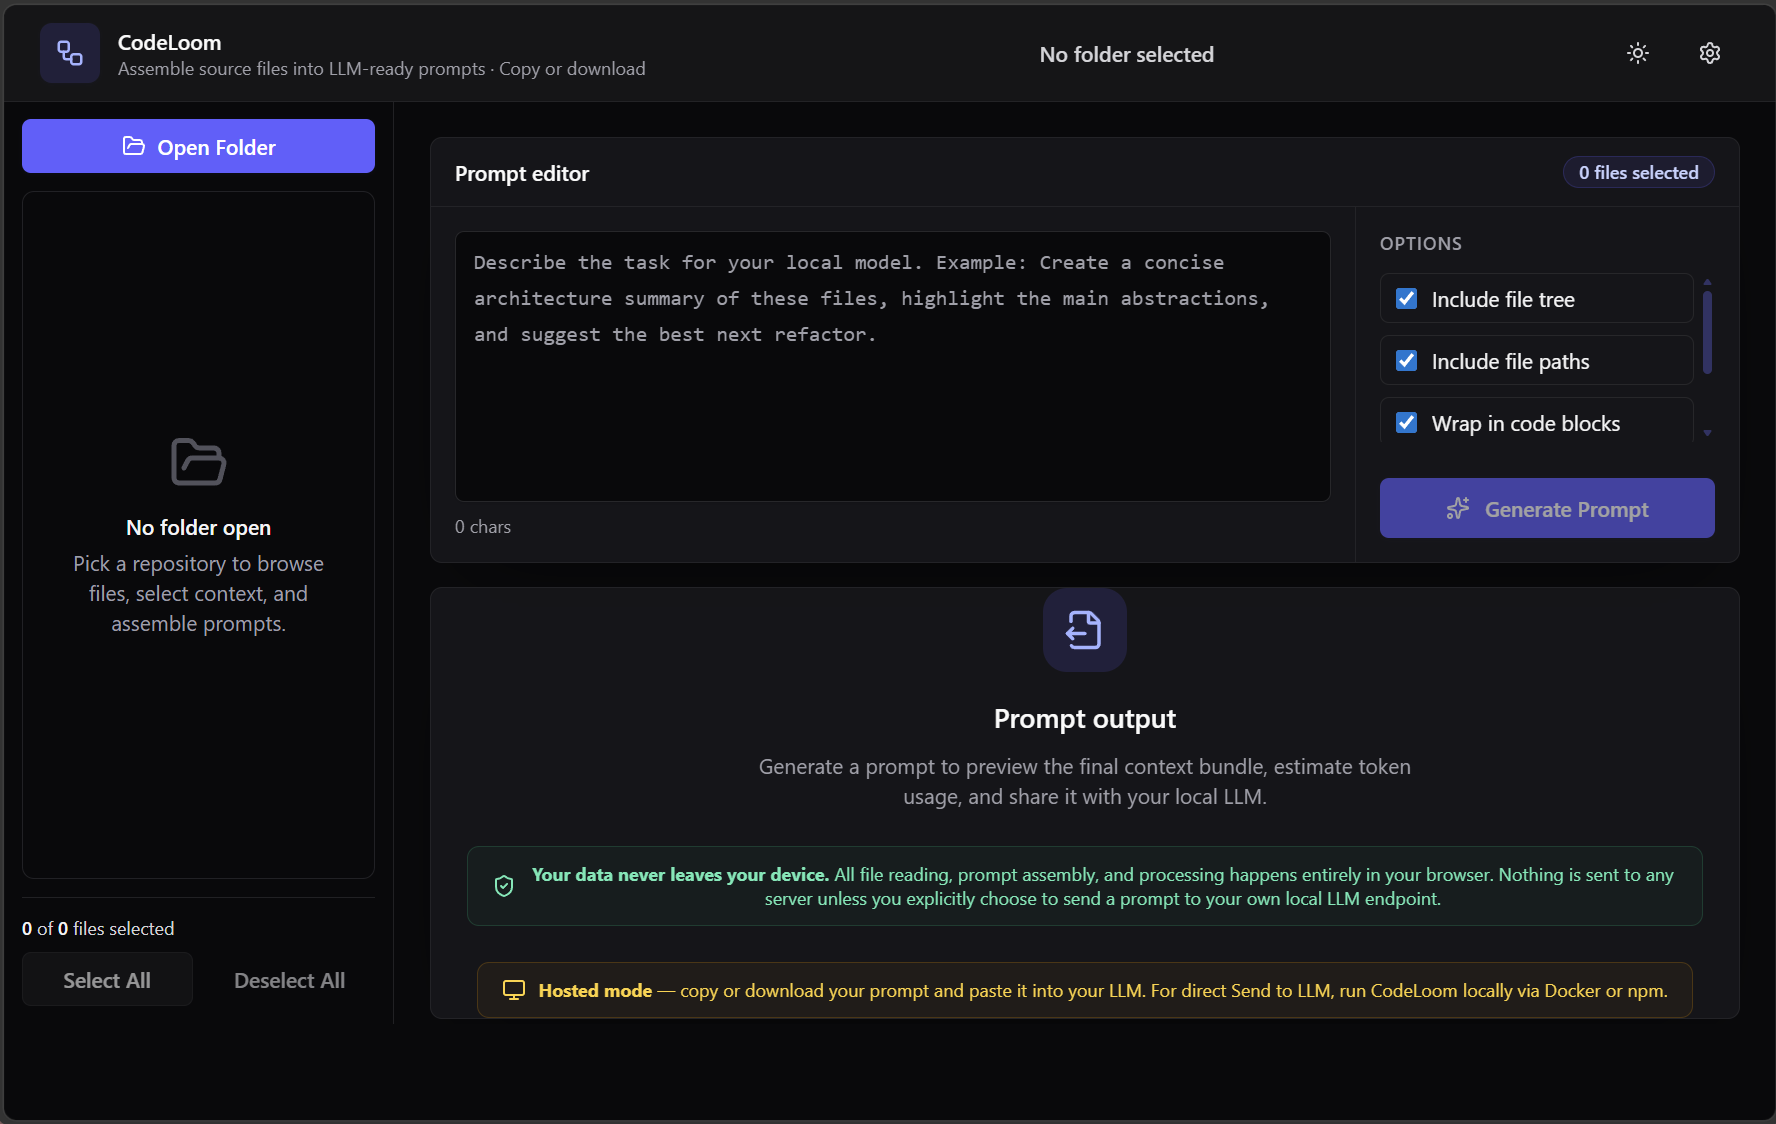This screenshot has width=1776, height=1124.
Task: Click the Hosted mode monitor icon
Action: pyautogui.click(x=514, y=989)
